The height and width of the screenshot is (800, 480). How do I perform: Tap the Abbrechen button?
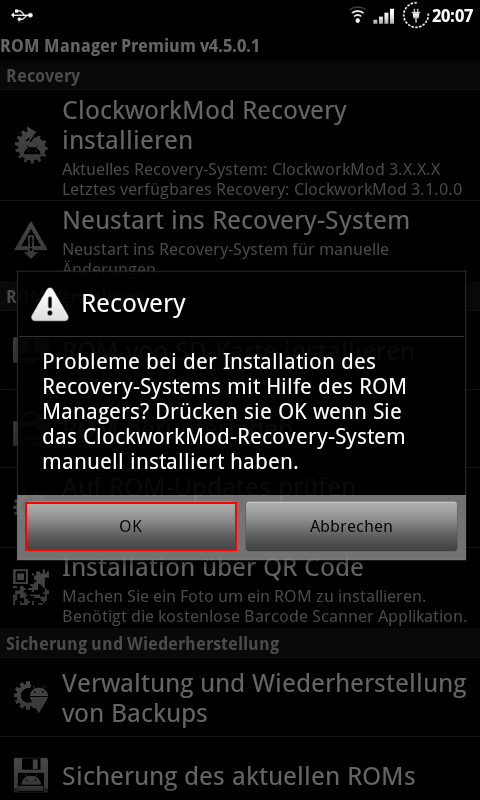(351, 526)
